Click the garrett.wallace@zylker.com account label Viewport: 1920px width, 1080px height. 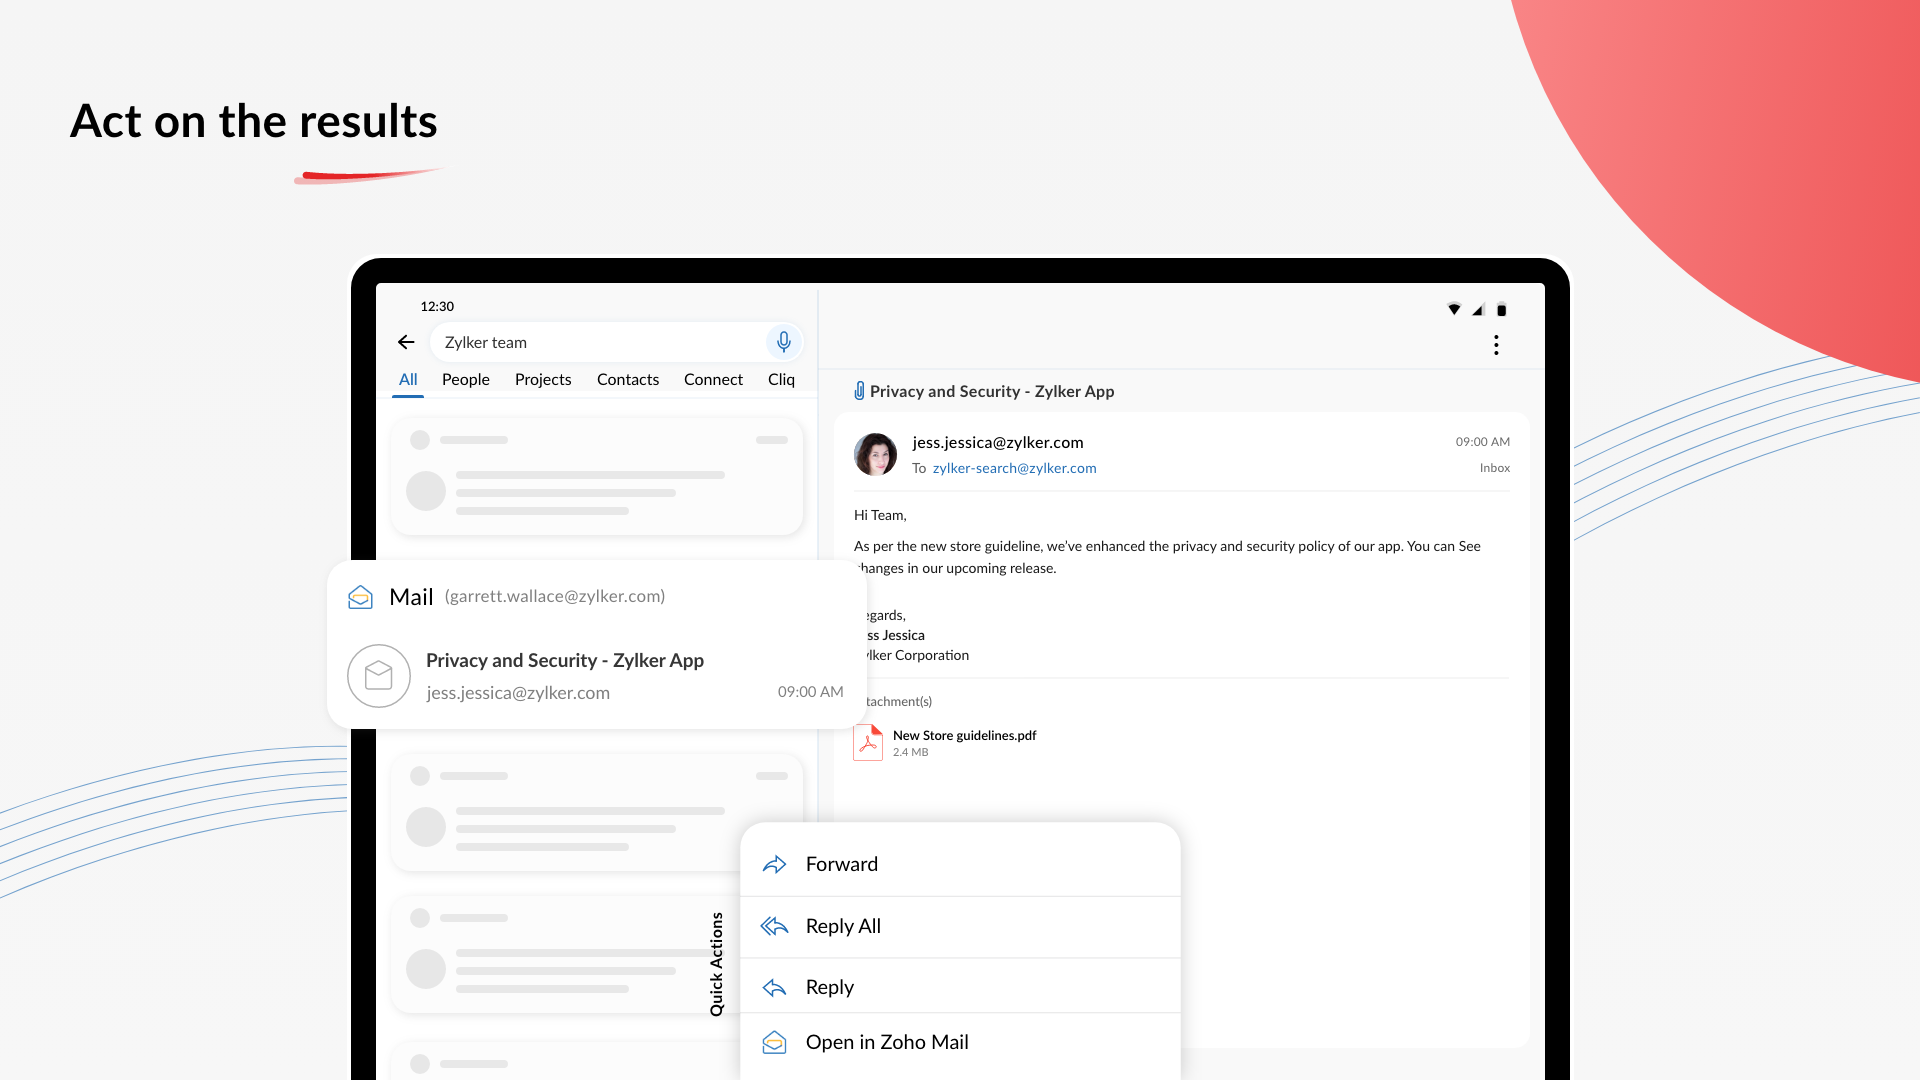[x=555, y=596]
